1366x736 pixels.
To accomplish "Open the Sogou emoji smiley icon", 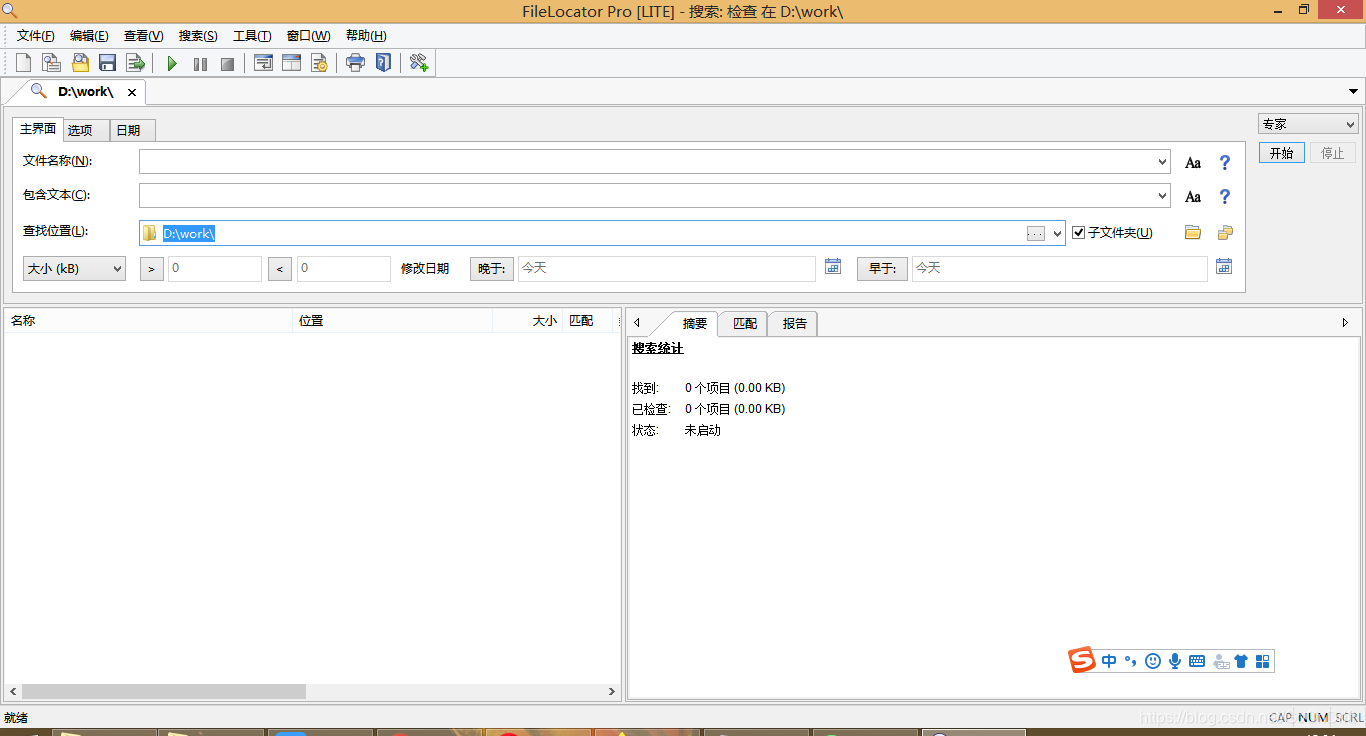I will point(1153,661).
